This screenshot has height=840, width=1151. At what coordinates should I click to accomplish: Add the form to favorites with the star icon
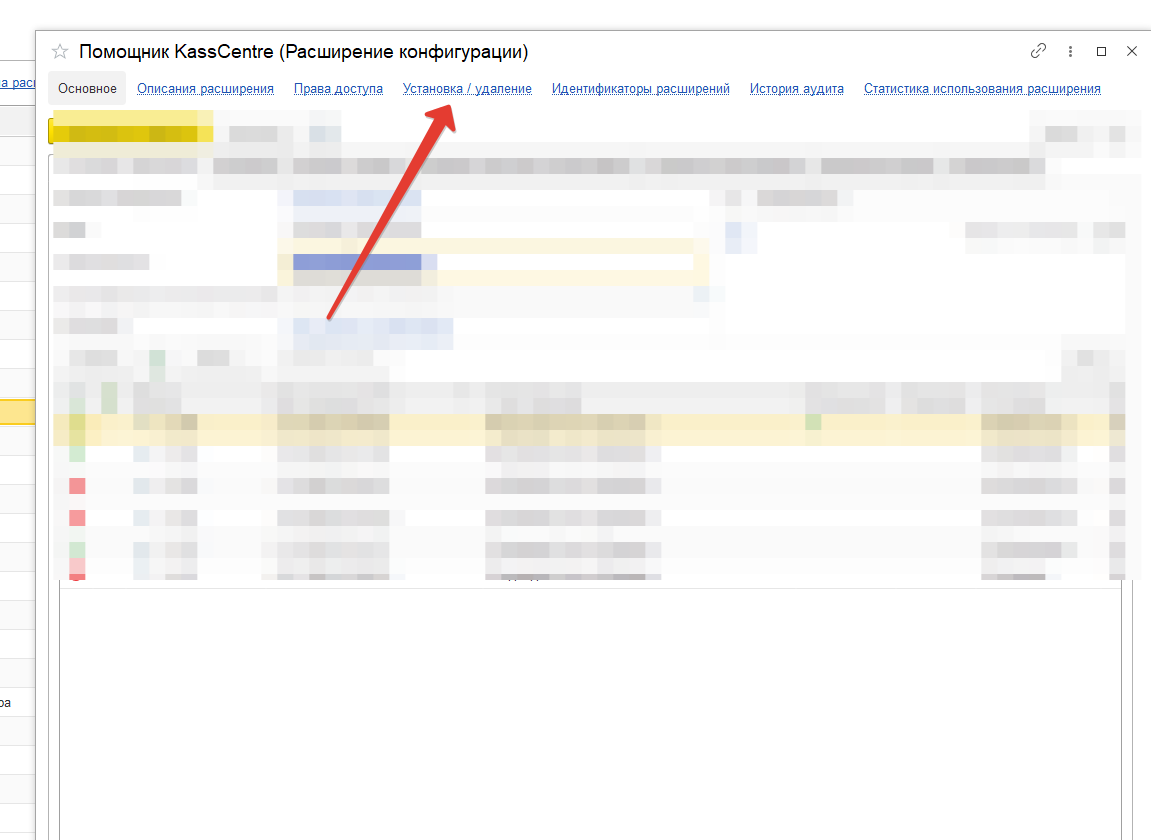[60, 52]
